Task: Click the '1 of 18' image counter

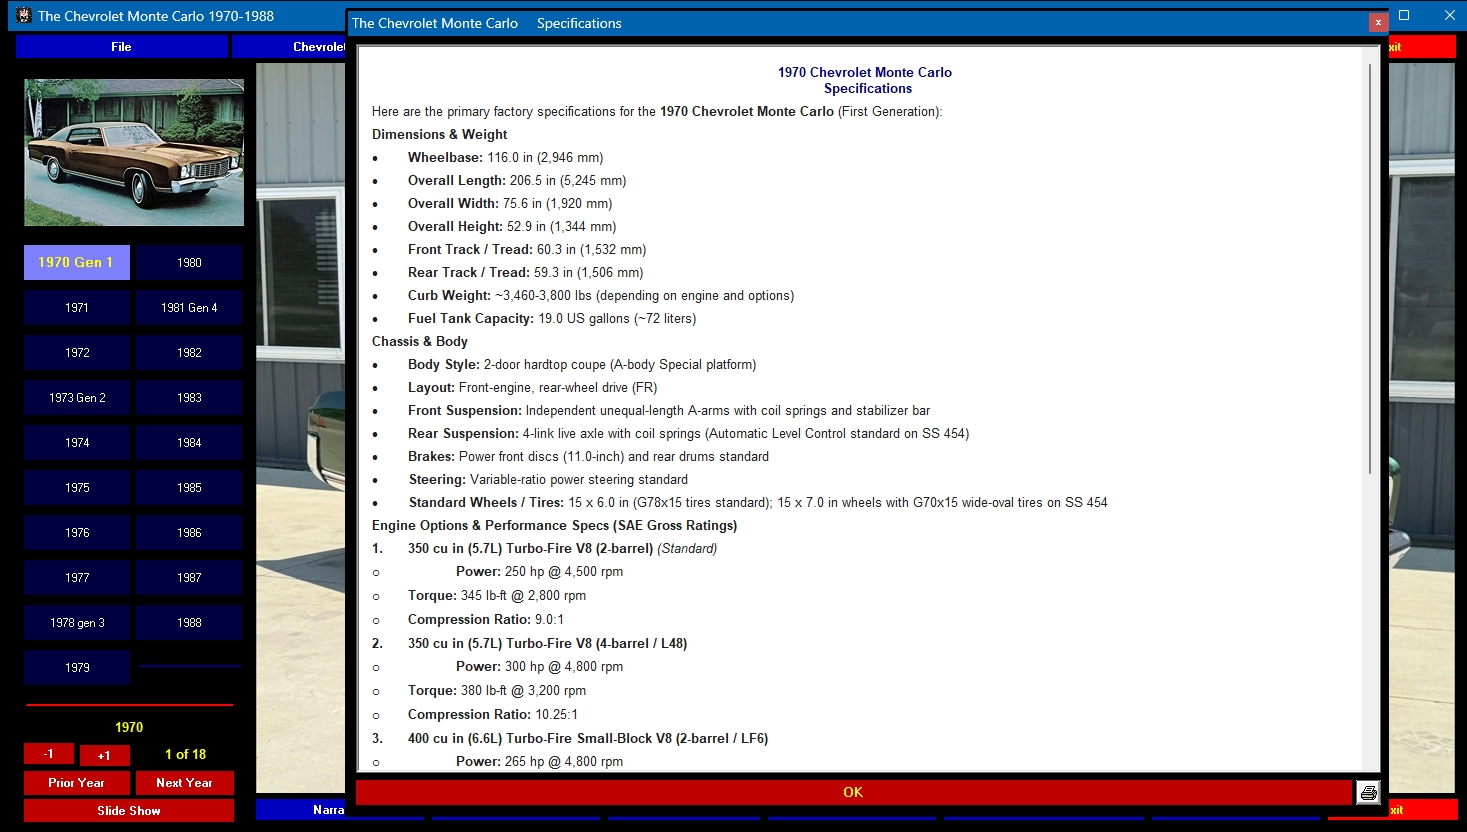Action: (185, 754)
